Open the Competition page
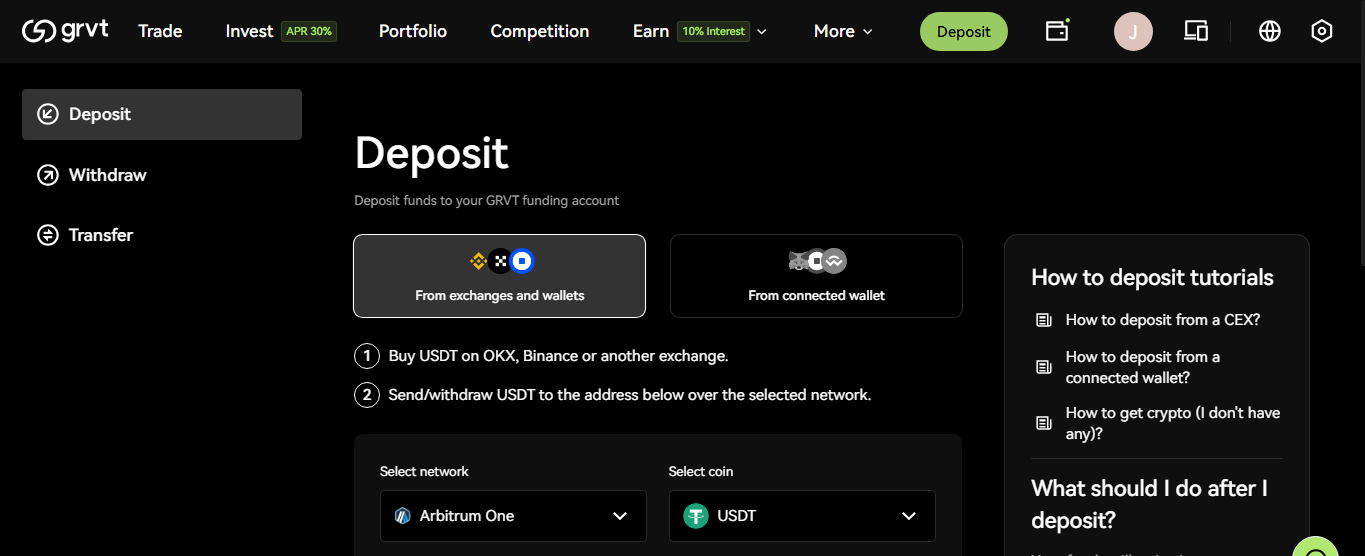Image resolution: width=1365 pixels, height=556 pixels. 540,31
